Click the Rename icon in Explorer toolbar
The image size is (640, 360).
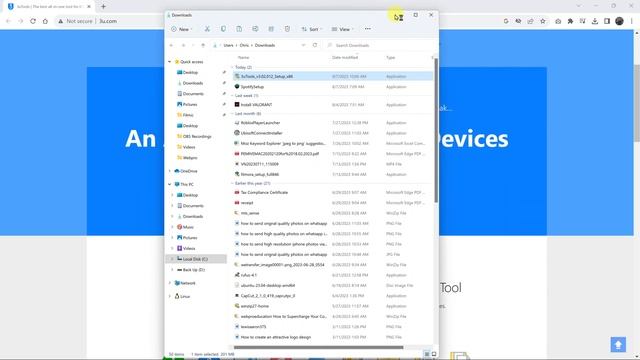click(255, 29)
